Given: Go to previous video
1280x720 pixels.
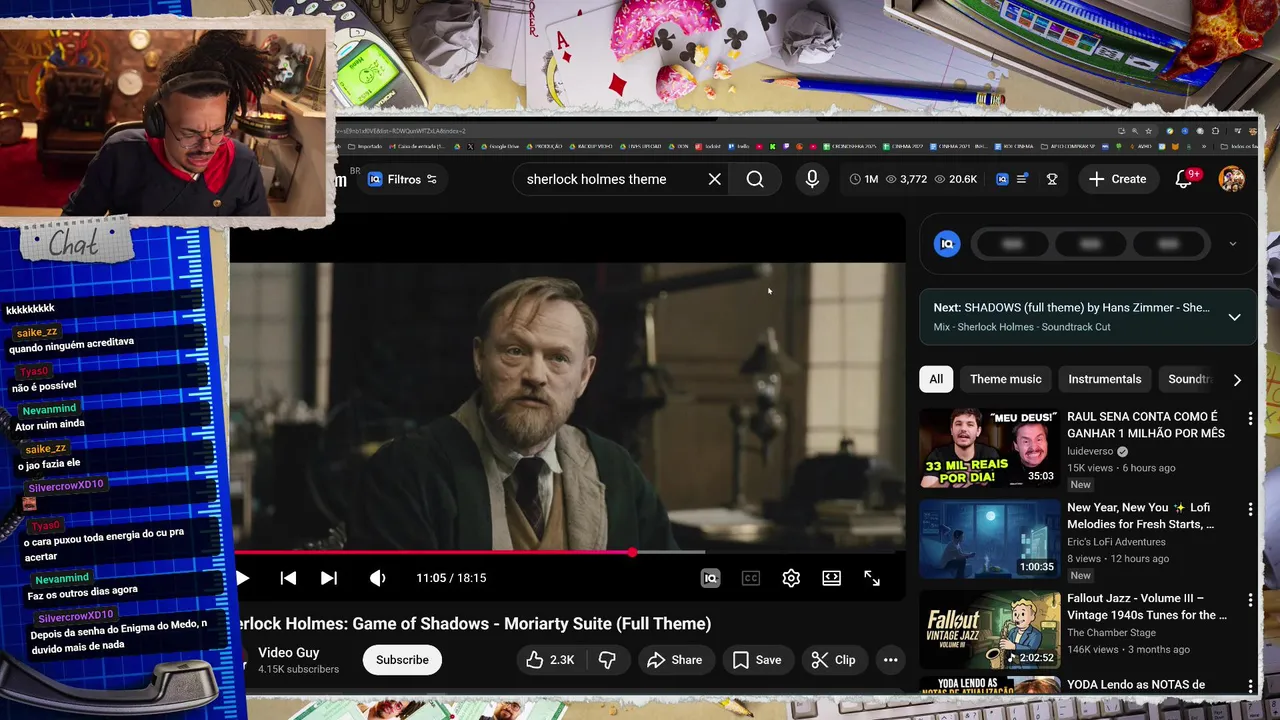Looking at the screenshot, I should click(x=288, y=578).
